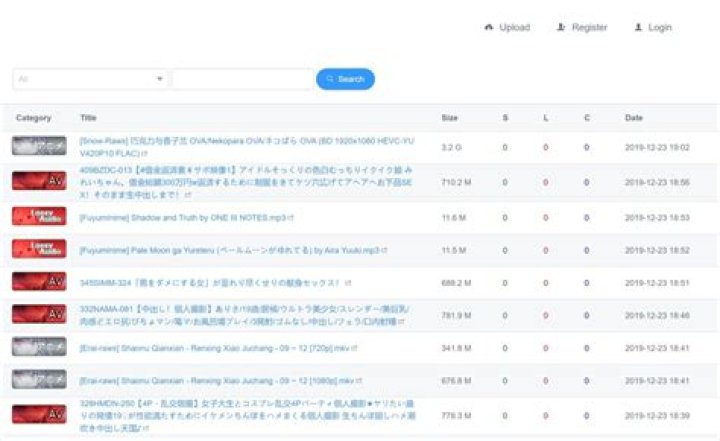720x441 pixels.
Task: Sort by the S seeders column
Action: pos(505,118)
